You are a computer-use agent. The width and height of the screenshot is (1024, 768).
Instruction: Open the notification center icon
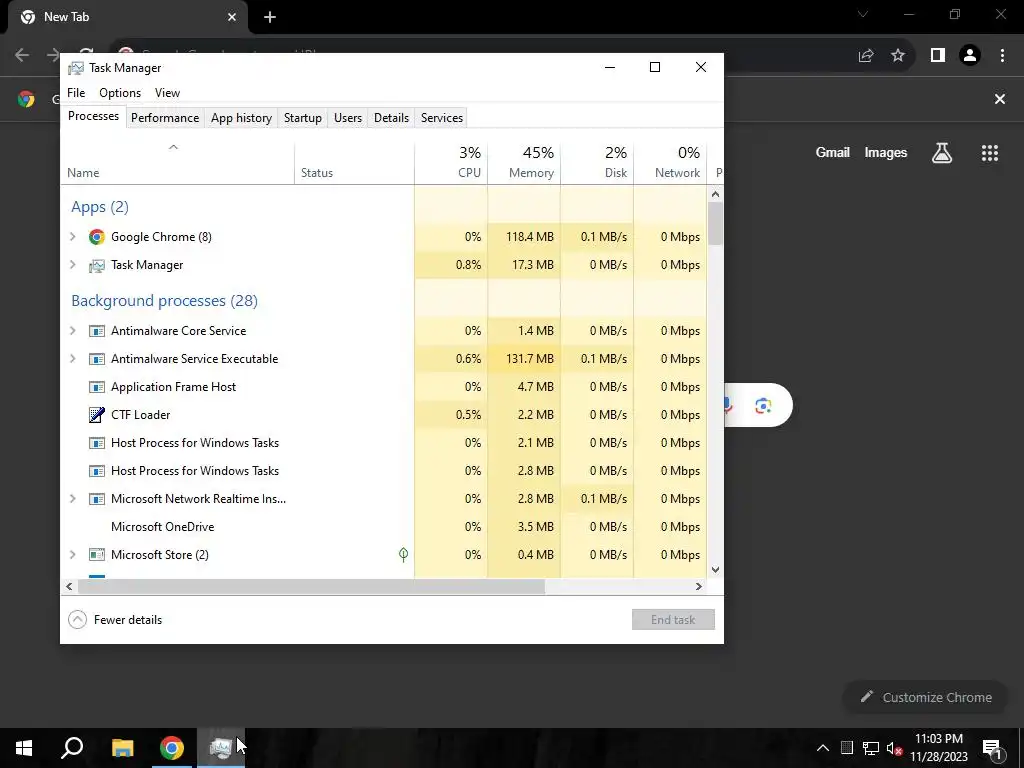coord(993,748)
